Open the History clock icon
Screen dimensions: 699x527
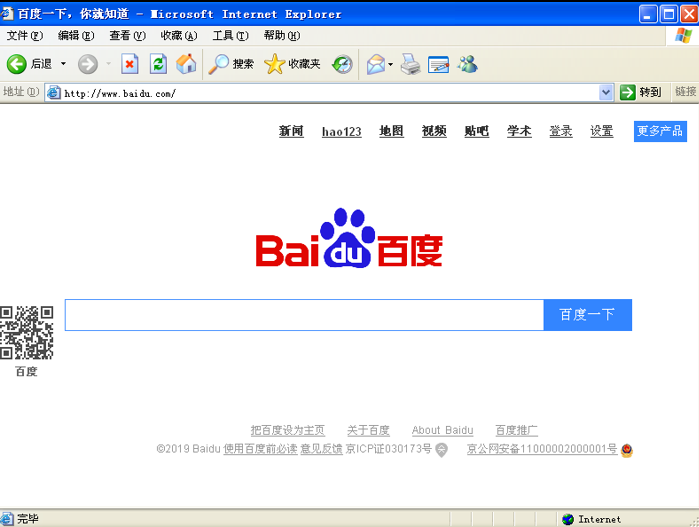[x=342, y=64]
